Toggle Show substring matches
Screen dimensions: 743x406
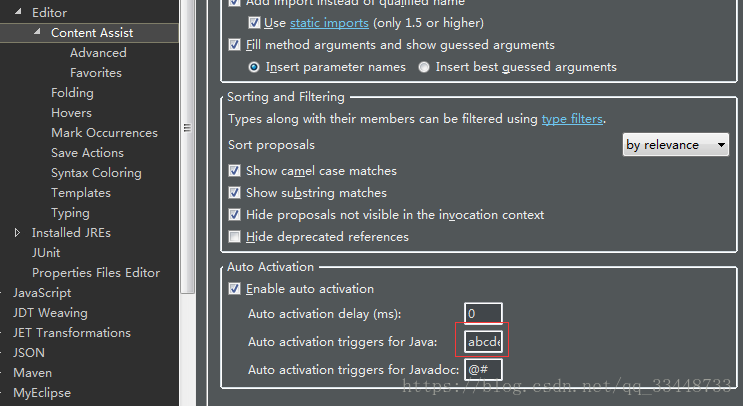coord(235,193)
